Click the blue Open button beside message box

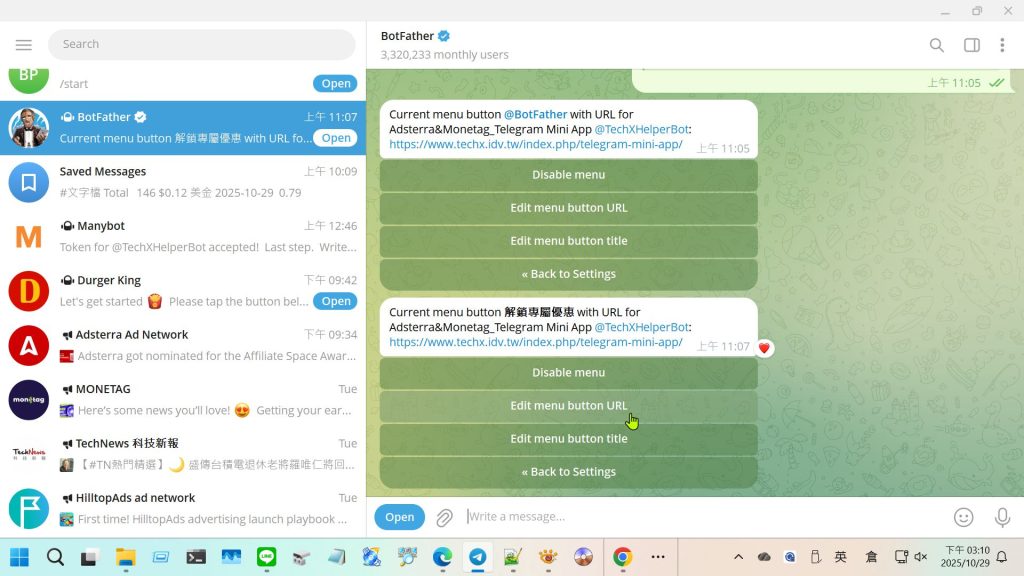click(x=399, y=517)
